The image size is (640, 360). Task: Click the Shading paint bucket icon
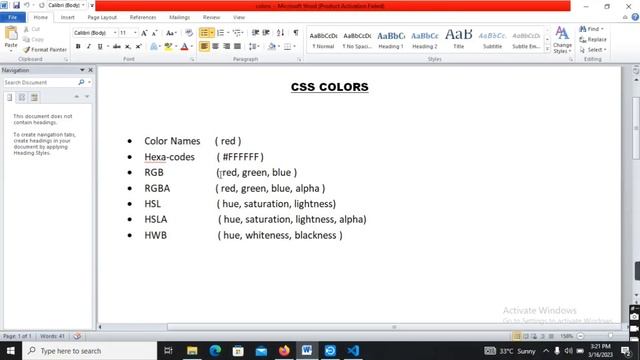pyautogui.click(x=272, y=47)
